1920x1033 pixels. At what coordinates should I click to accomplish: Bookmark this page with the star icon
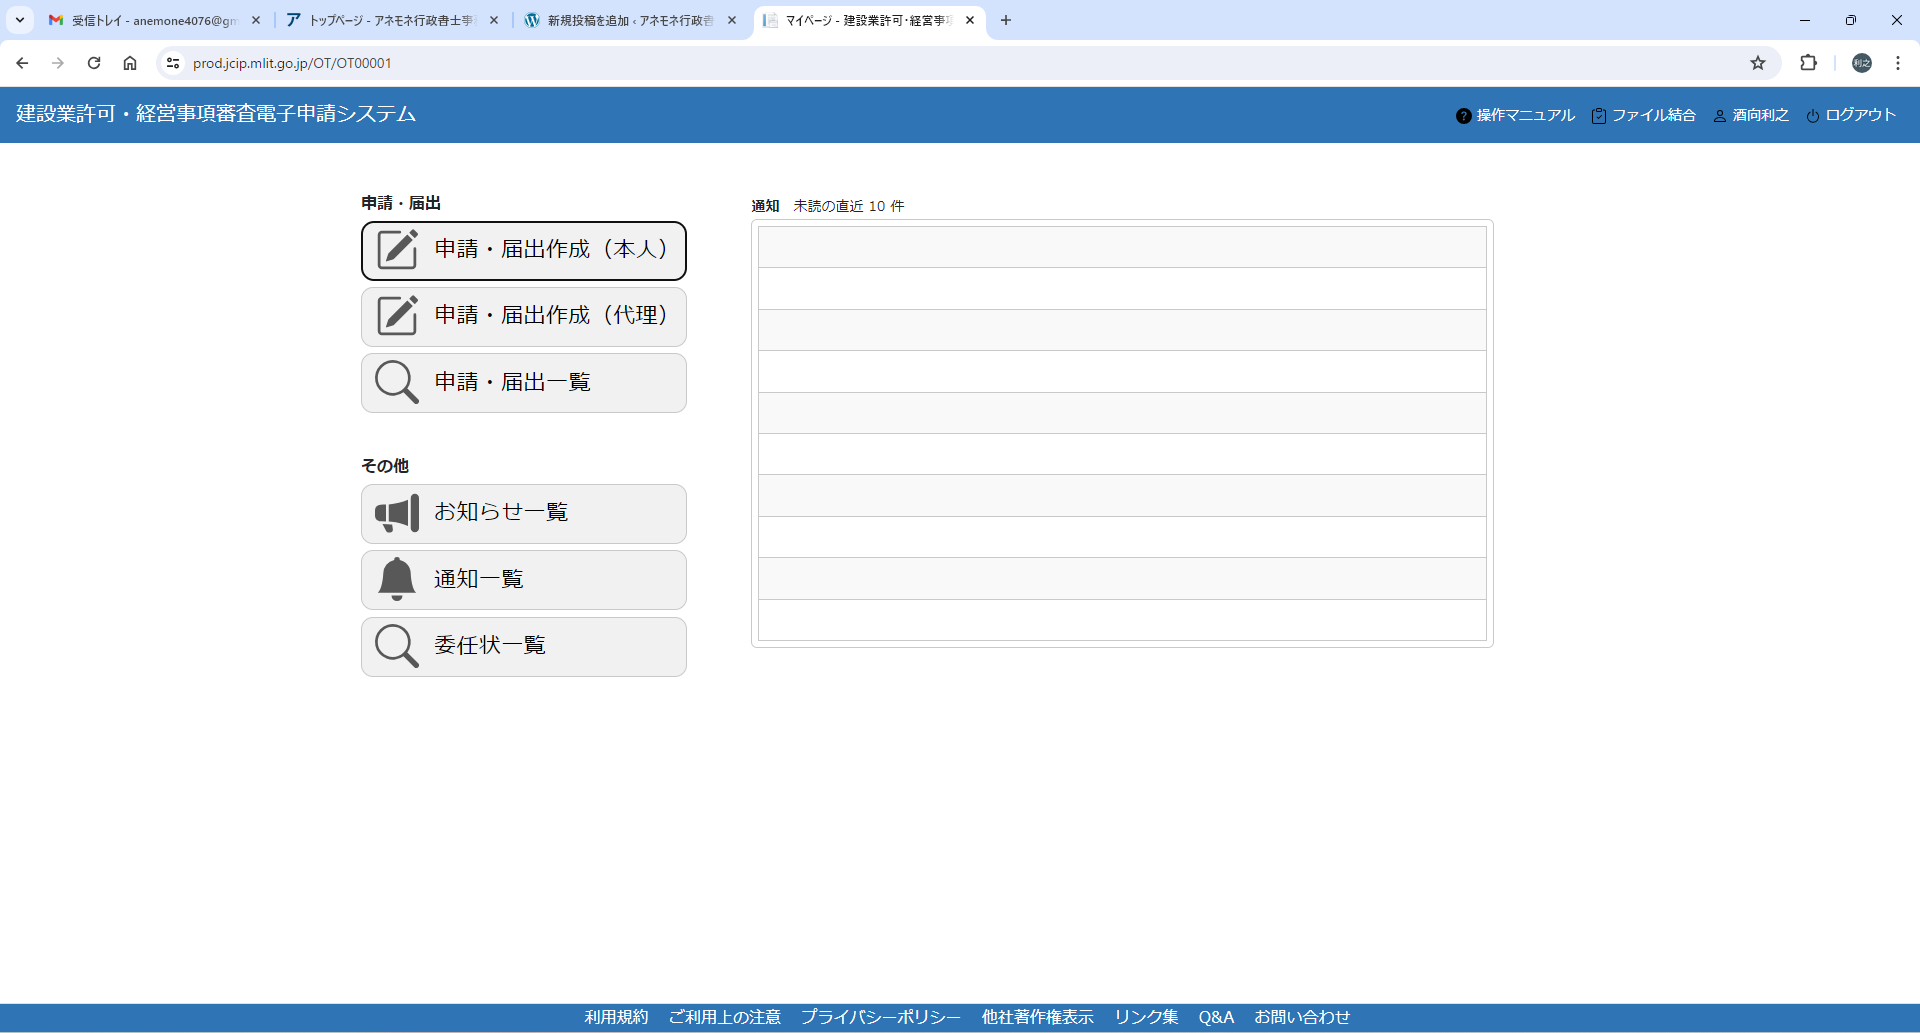click(x=1758, y=63)
